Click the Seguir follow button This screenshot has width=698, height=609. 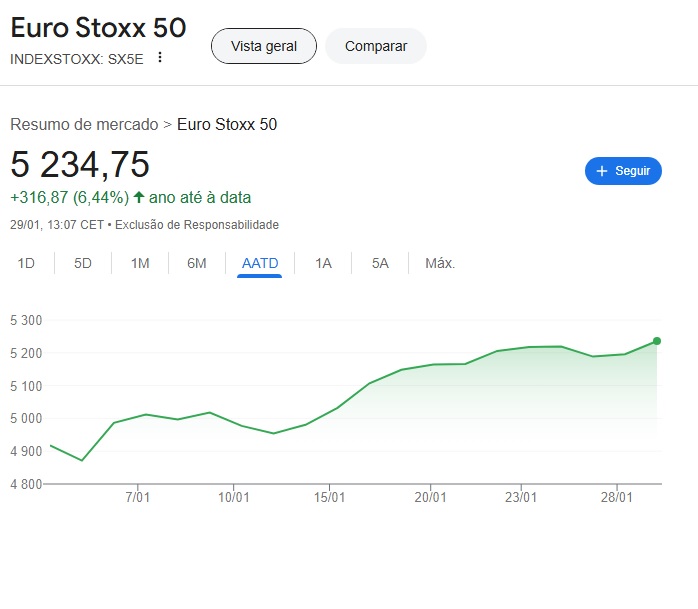623,171
